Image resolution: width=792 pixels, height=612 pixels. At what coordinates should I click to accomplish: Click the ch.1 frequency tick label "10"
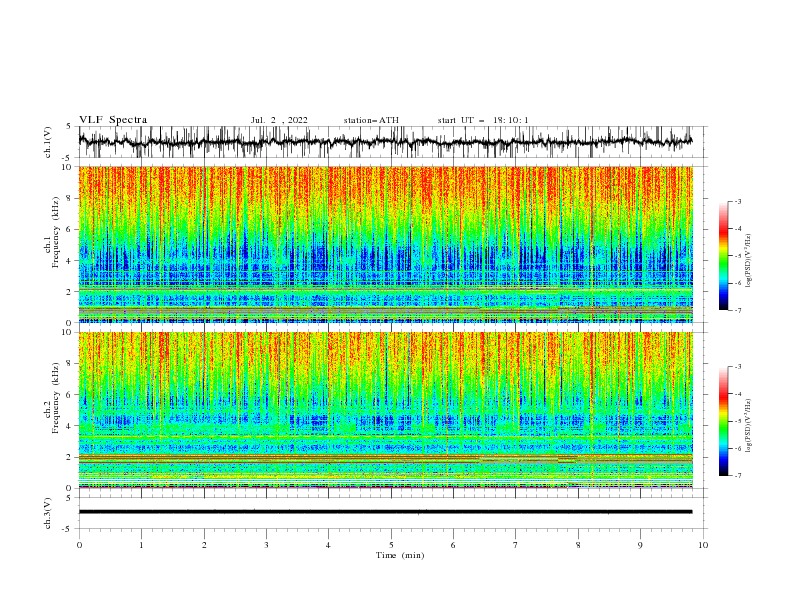pyautogui.click(x=68, y=167)
